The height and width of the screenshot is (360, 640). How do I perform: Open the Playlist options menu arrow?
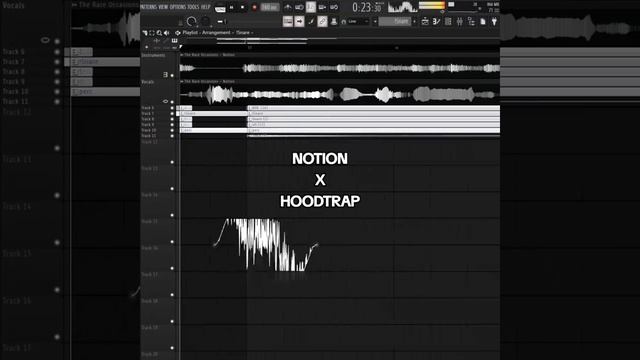(x=144, y=33)
